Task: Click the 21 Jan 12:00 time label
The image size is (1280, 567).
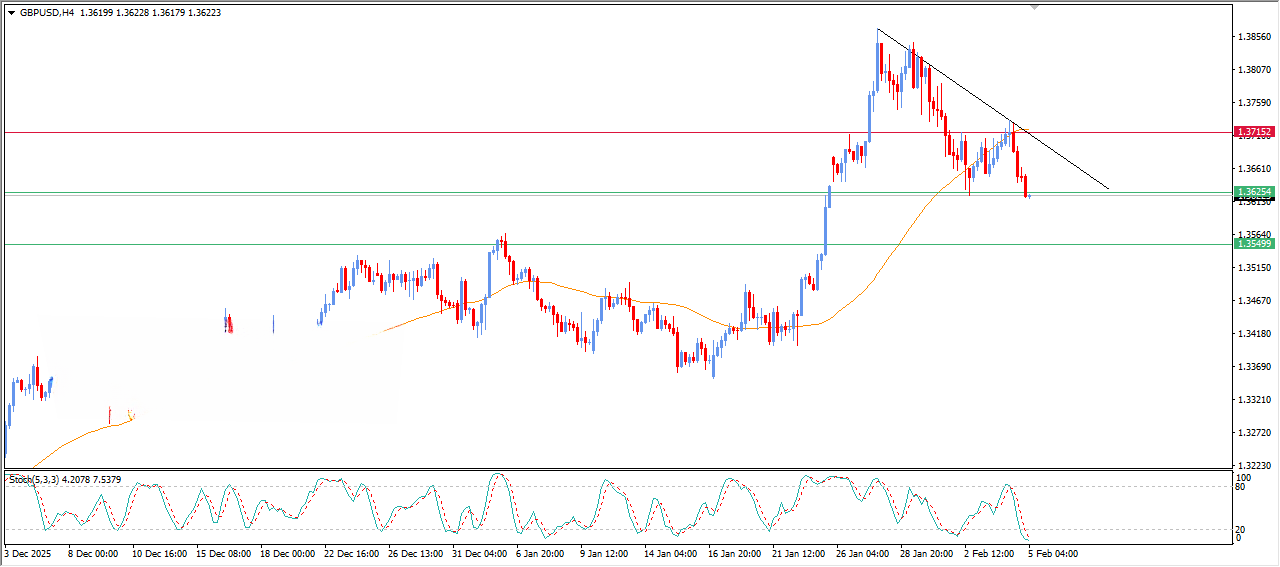Action: 798,553
